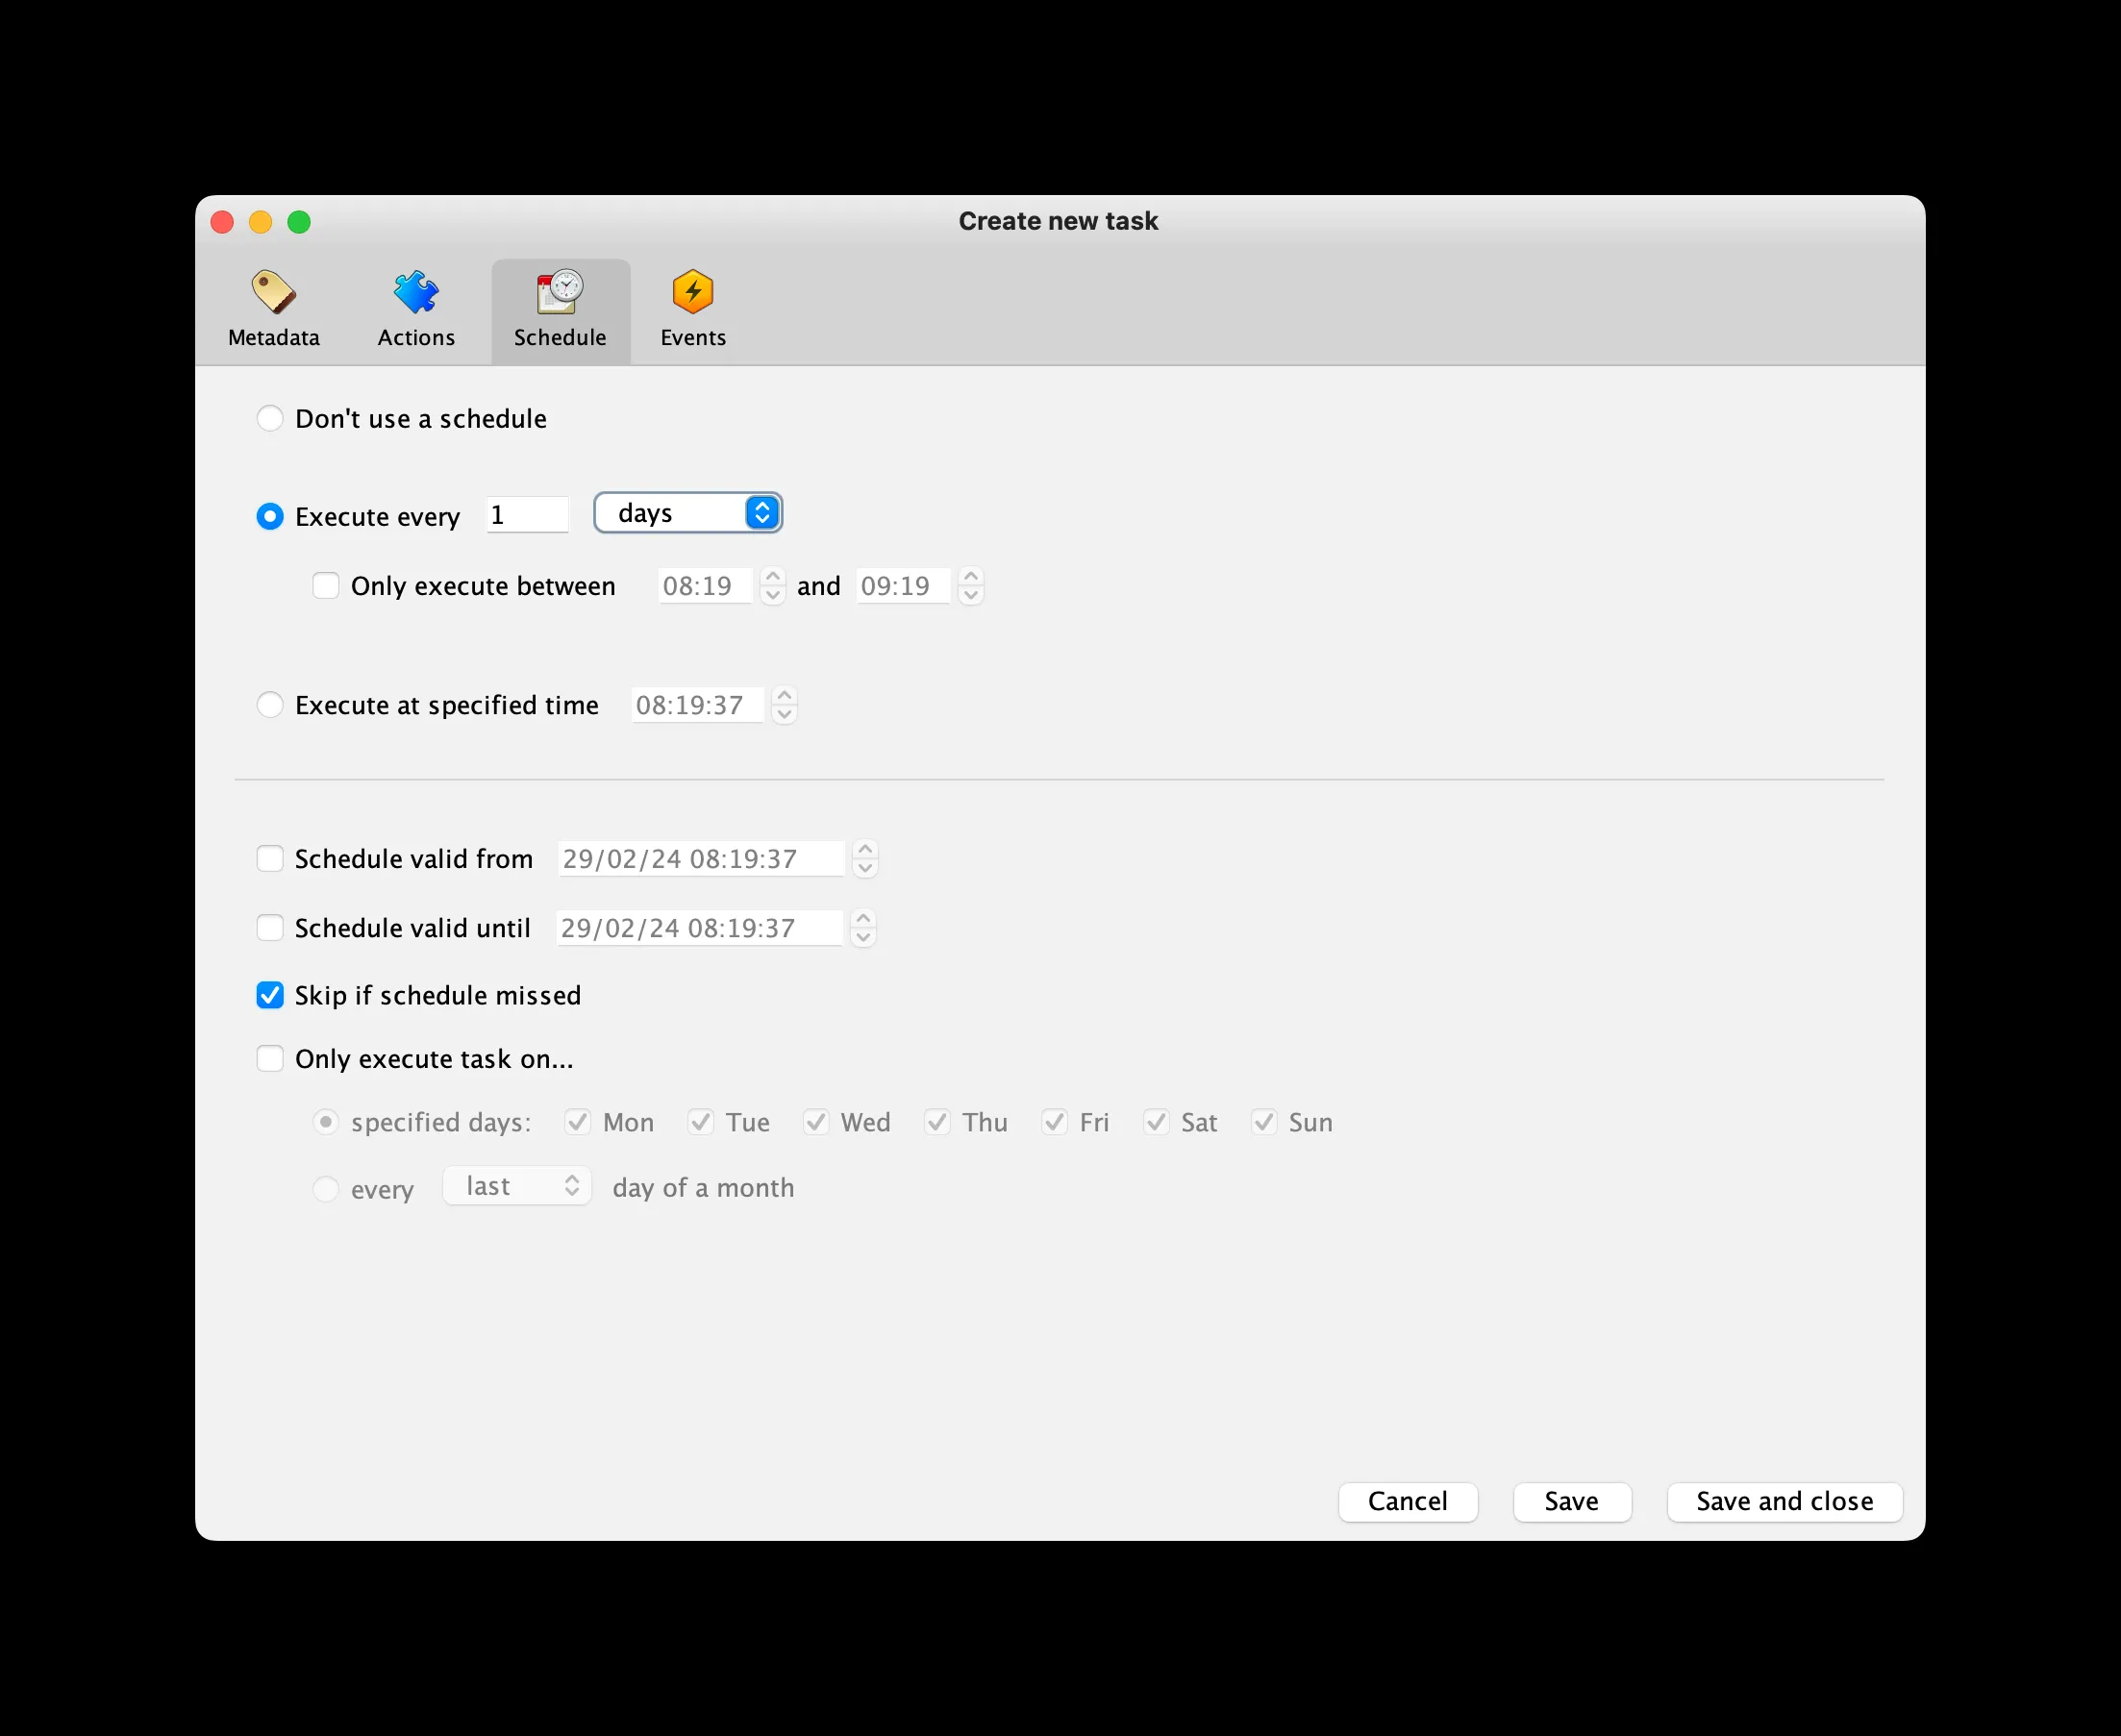Screen dimensions: 2121x1736
Task: Click the Save button
Action: pos(1571,1501)
